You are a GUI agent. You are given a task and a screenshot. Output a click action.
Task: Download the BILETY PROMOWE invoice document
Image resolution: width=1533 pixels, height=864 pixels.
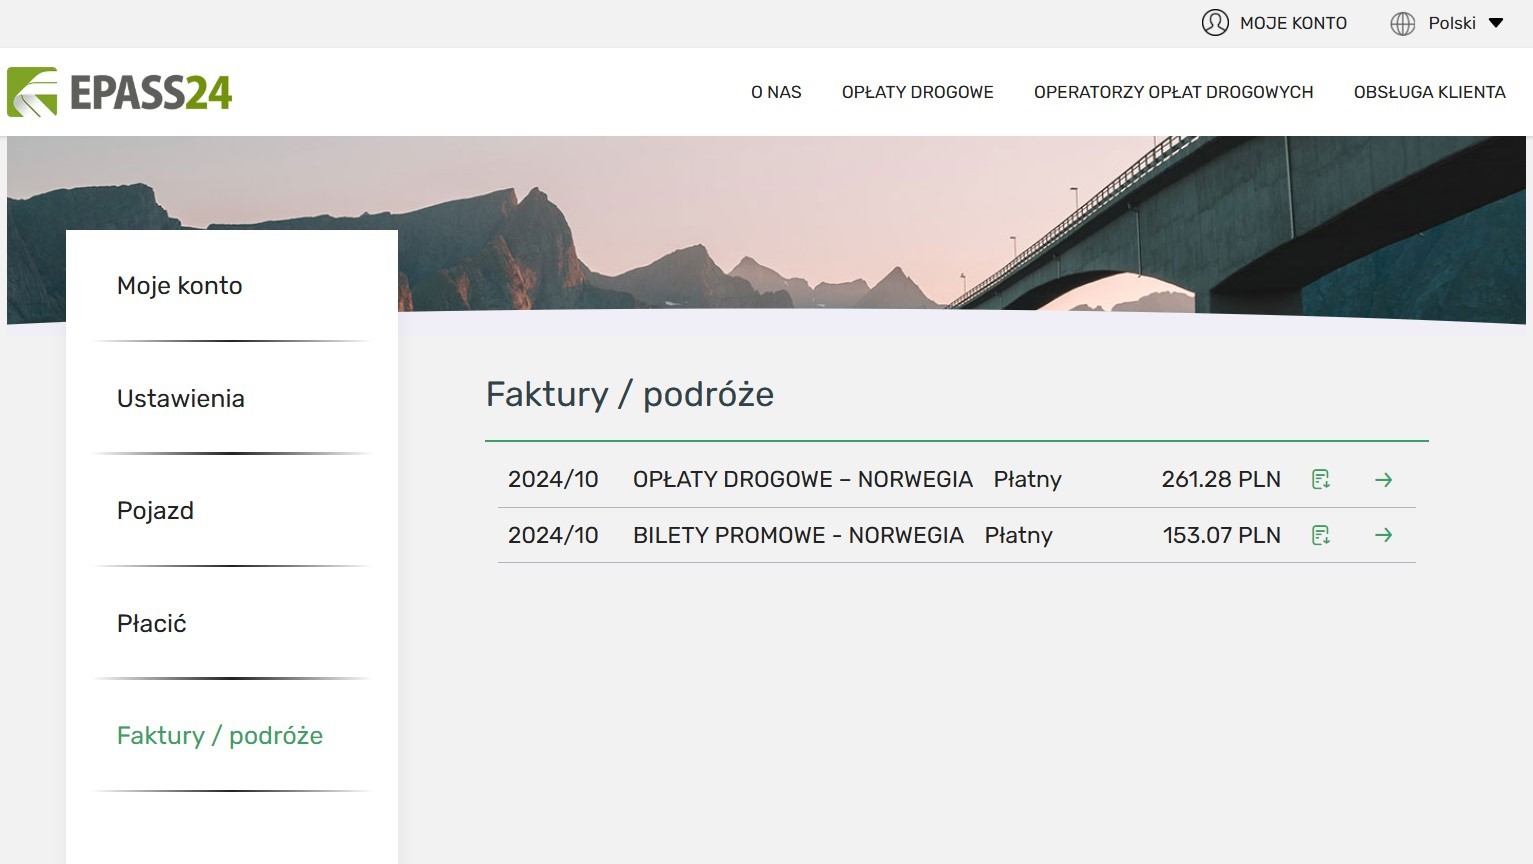pos(1321,535)
